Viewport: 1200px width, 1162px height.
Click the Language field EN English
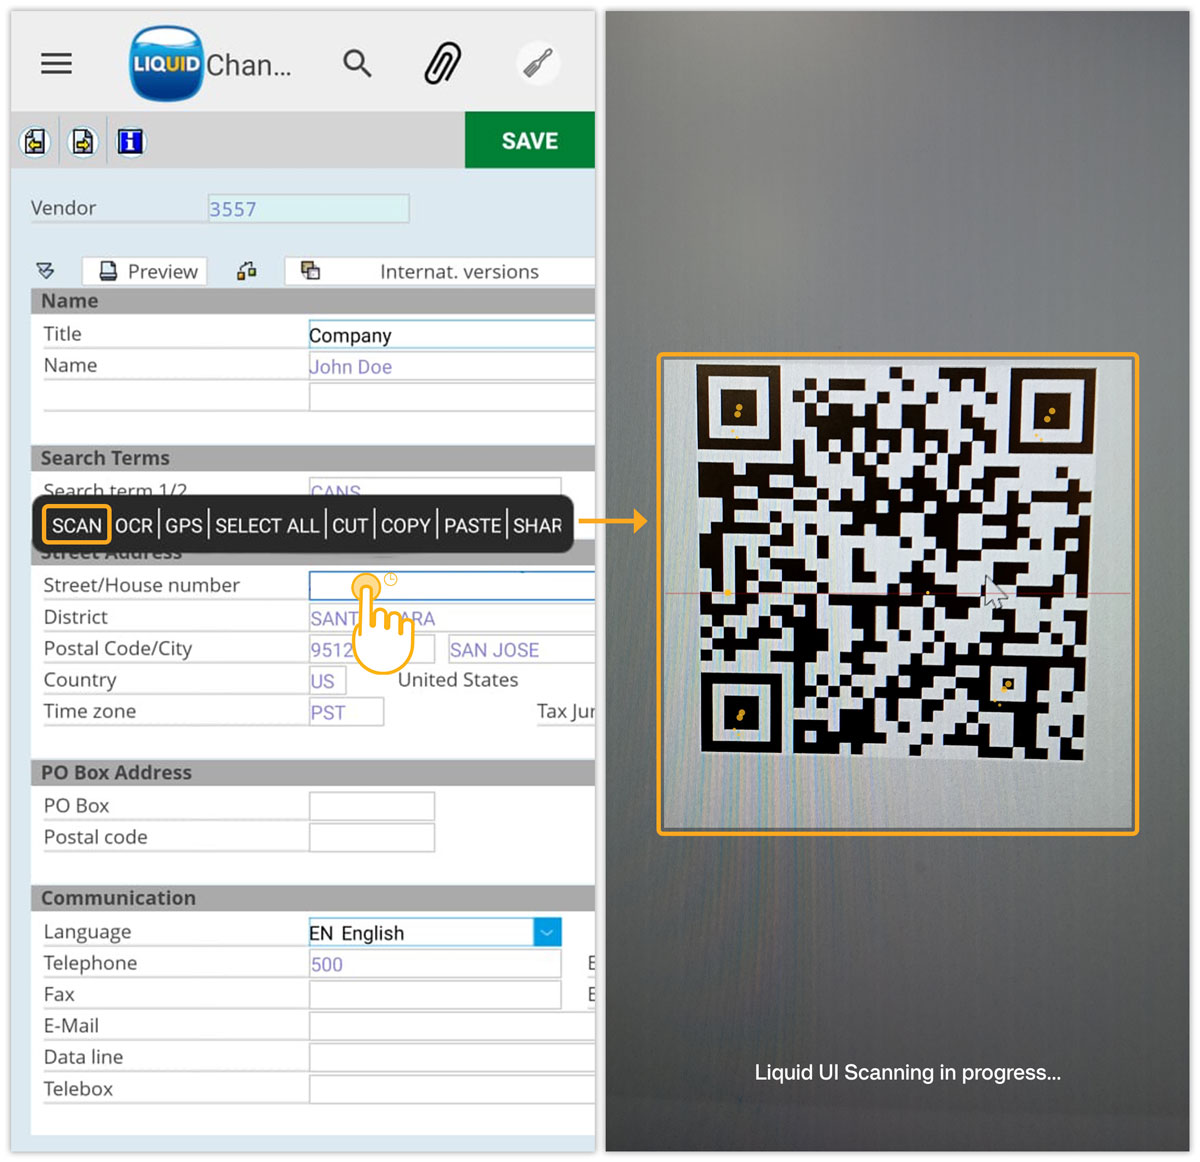(421, 932)
